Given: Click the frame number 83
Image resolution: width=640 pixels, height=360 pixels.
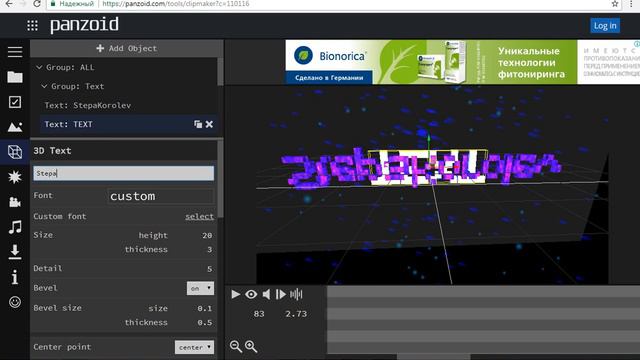Looking at the screenshot, I should tap(259, 314).
